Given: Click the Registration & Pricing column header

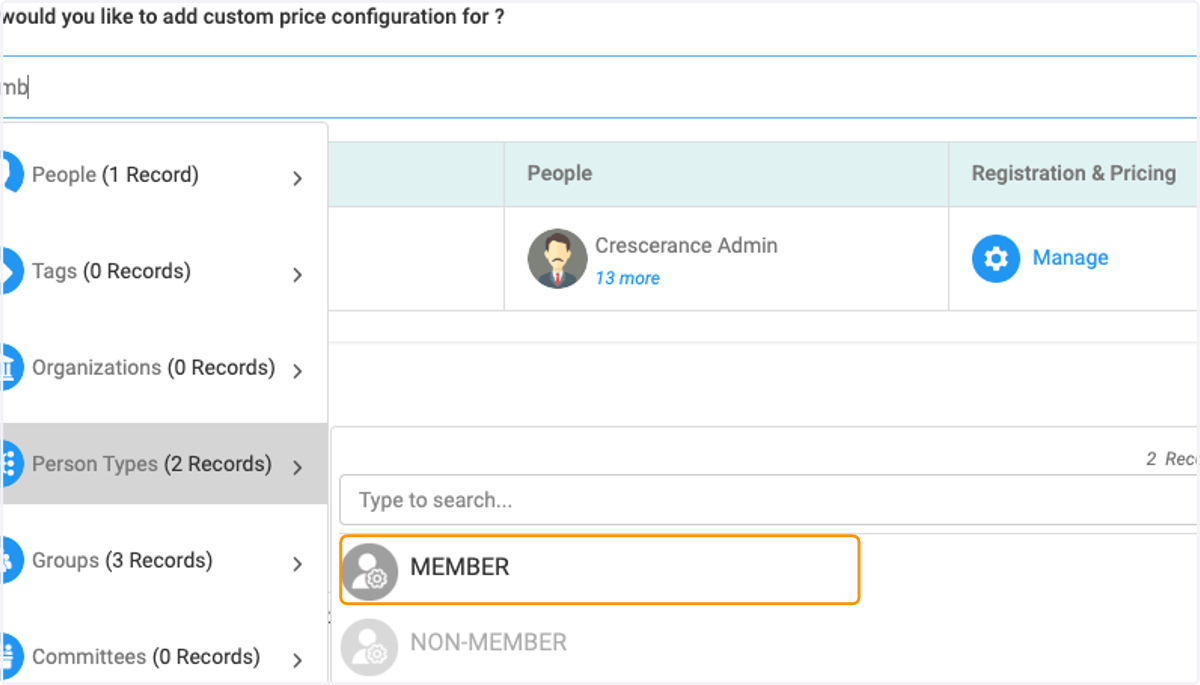Looking at the screenshot, I should tap(1074, 173).
